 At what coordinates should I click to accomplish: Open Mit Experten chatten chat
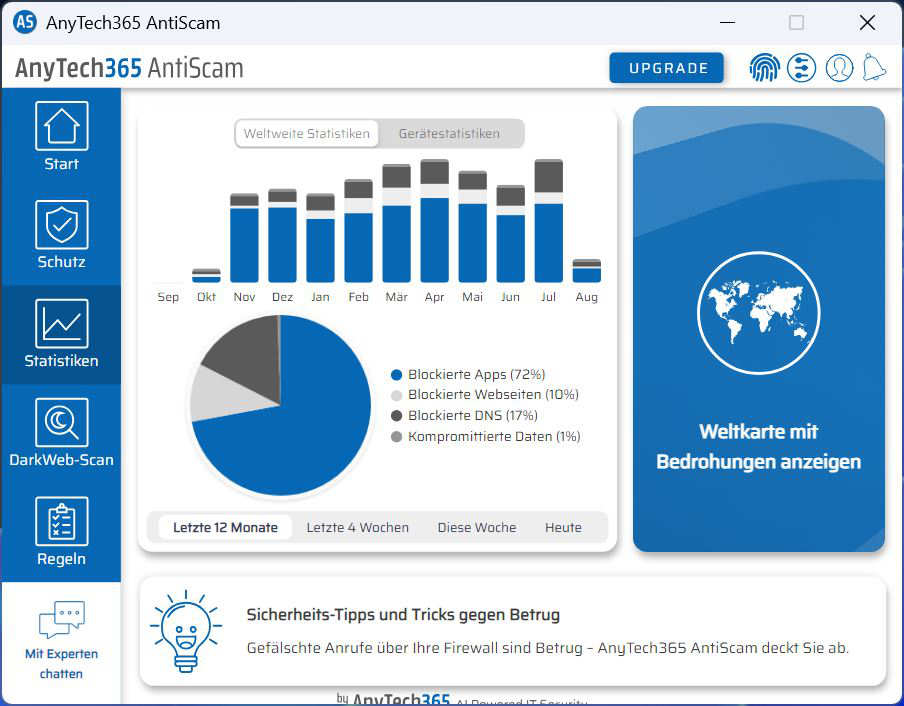(x=61, y=640)
